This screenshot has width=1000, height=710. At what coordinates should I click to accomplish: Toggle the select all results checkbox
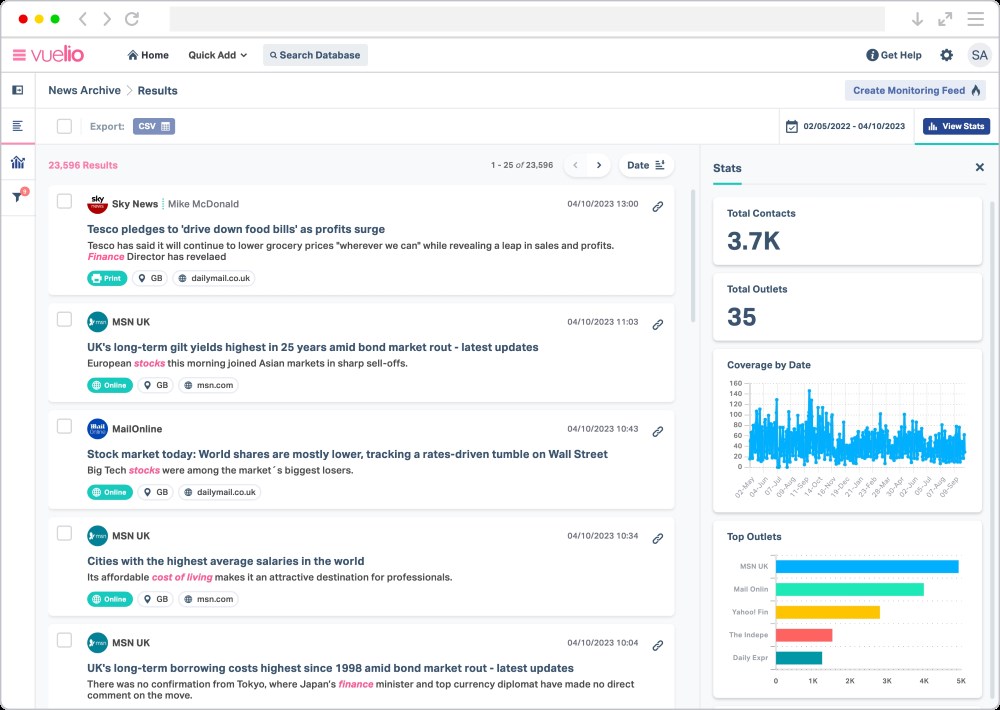64,126
